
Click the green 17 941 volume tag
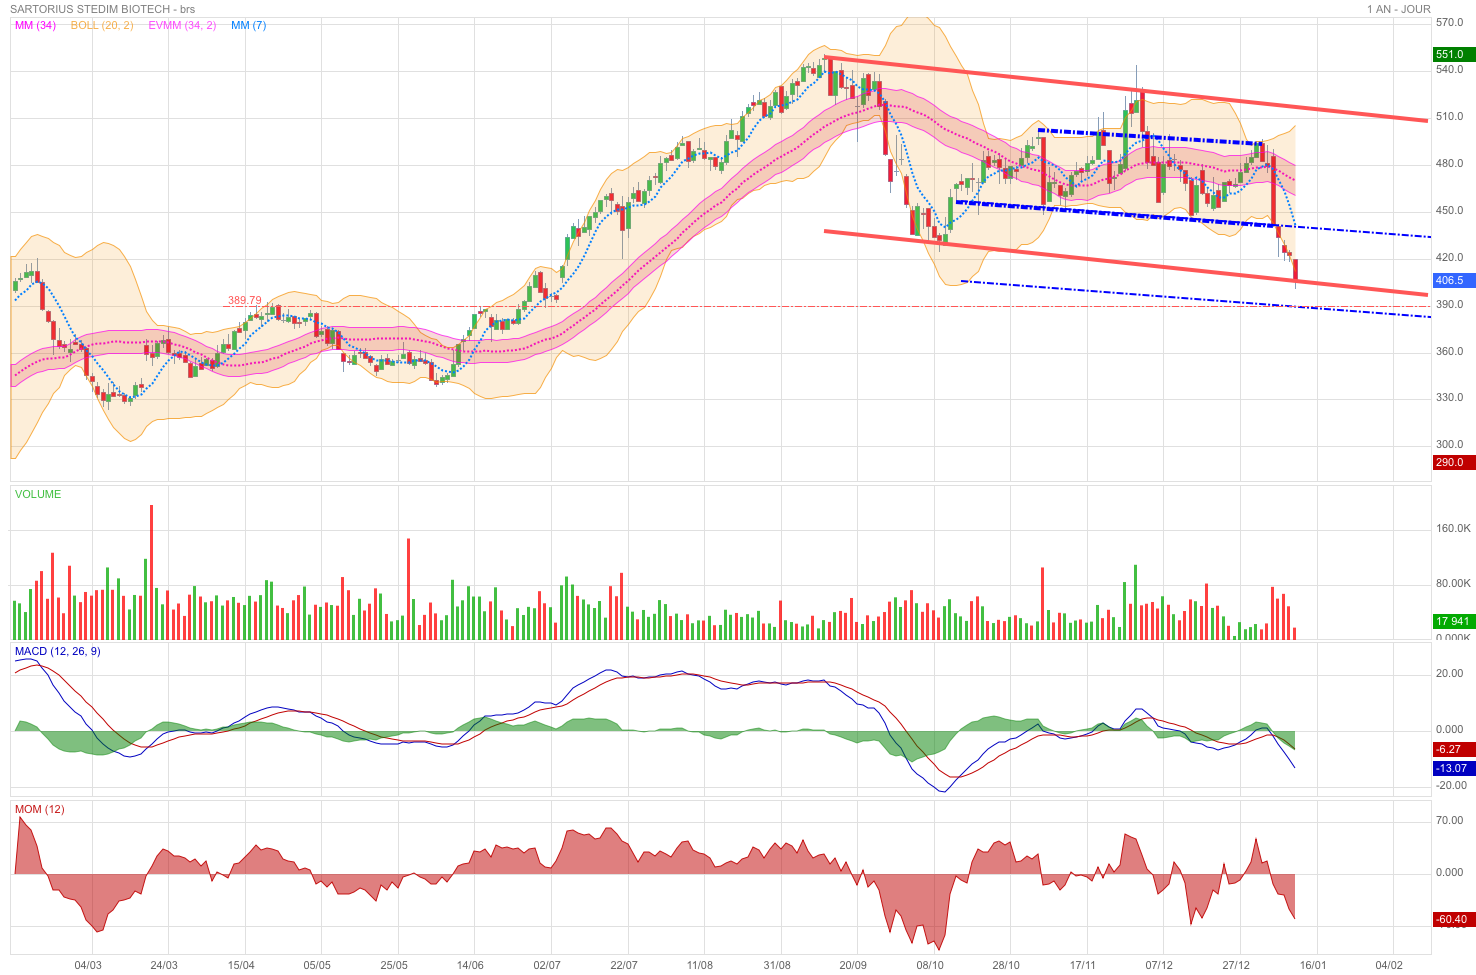[x=1453, y=621]
